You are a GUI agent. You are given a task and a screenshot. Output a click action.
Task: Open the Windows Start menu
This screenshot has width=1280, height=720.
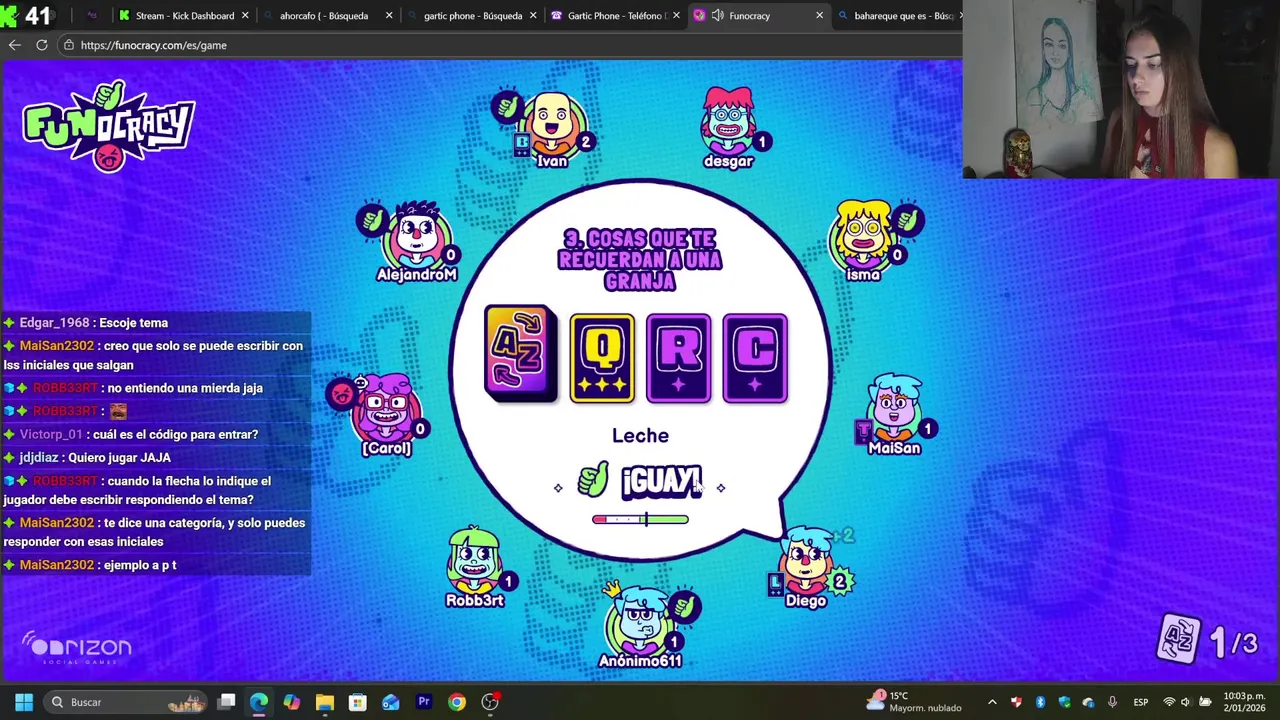point(24,702)
